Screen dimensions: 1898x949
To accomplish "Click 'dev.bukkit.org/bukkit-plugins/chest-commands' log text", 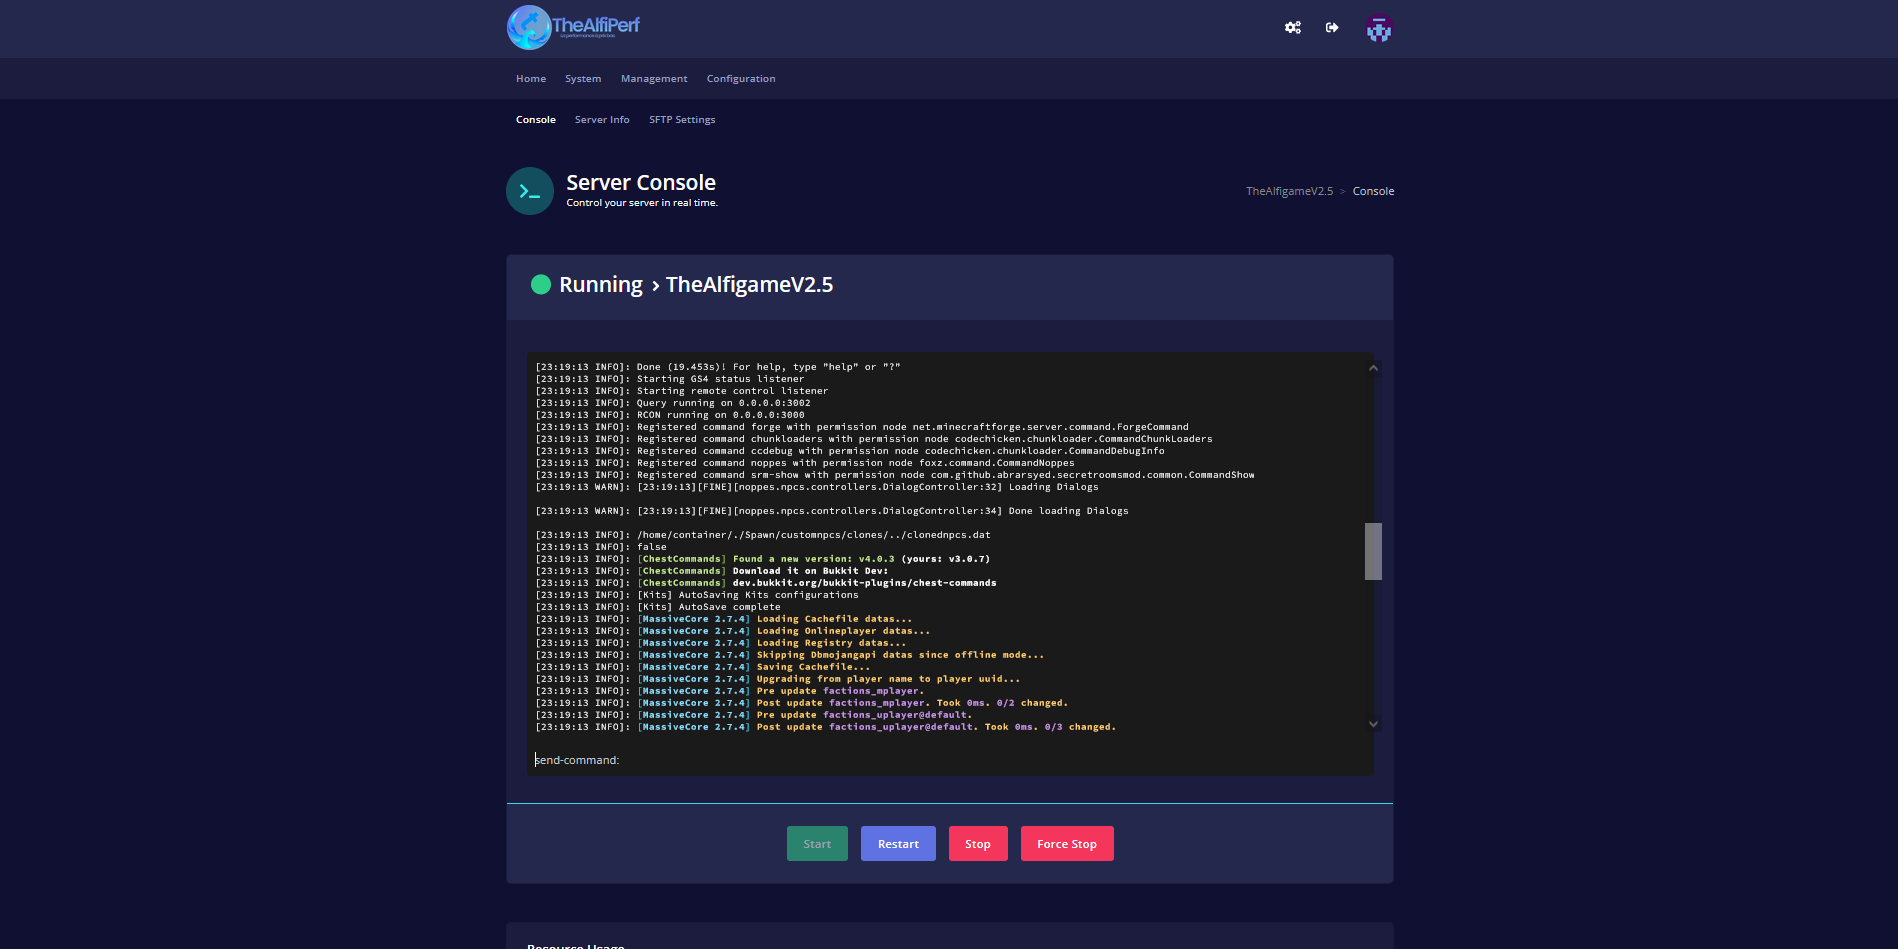I will click(865, 583).
